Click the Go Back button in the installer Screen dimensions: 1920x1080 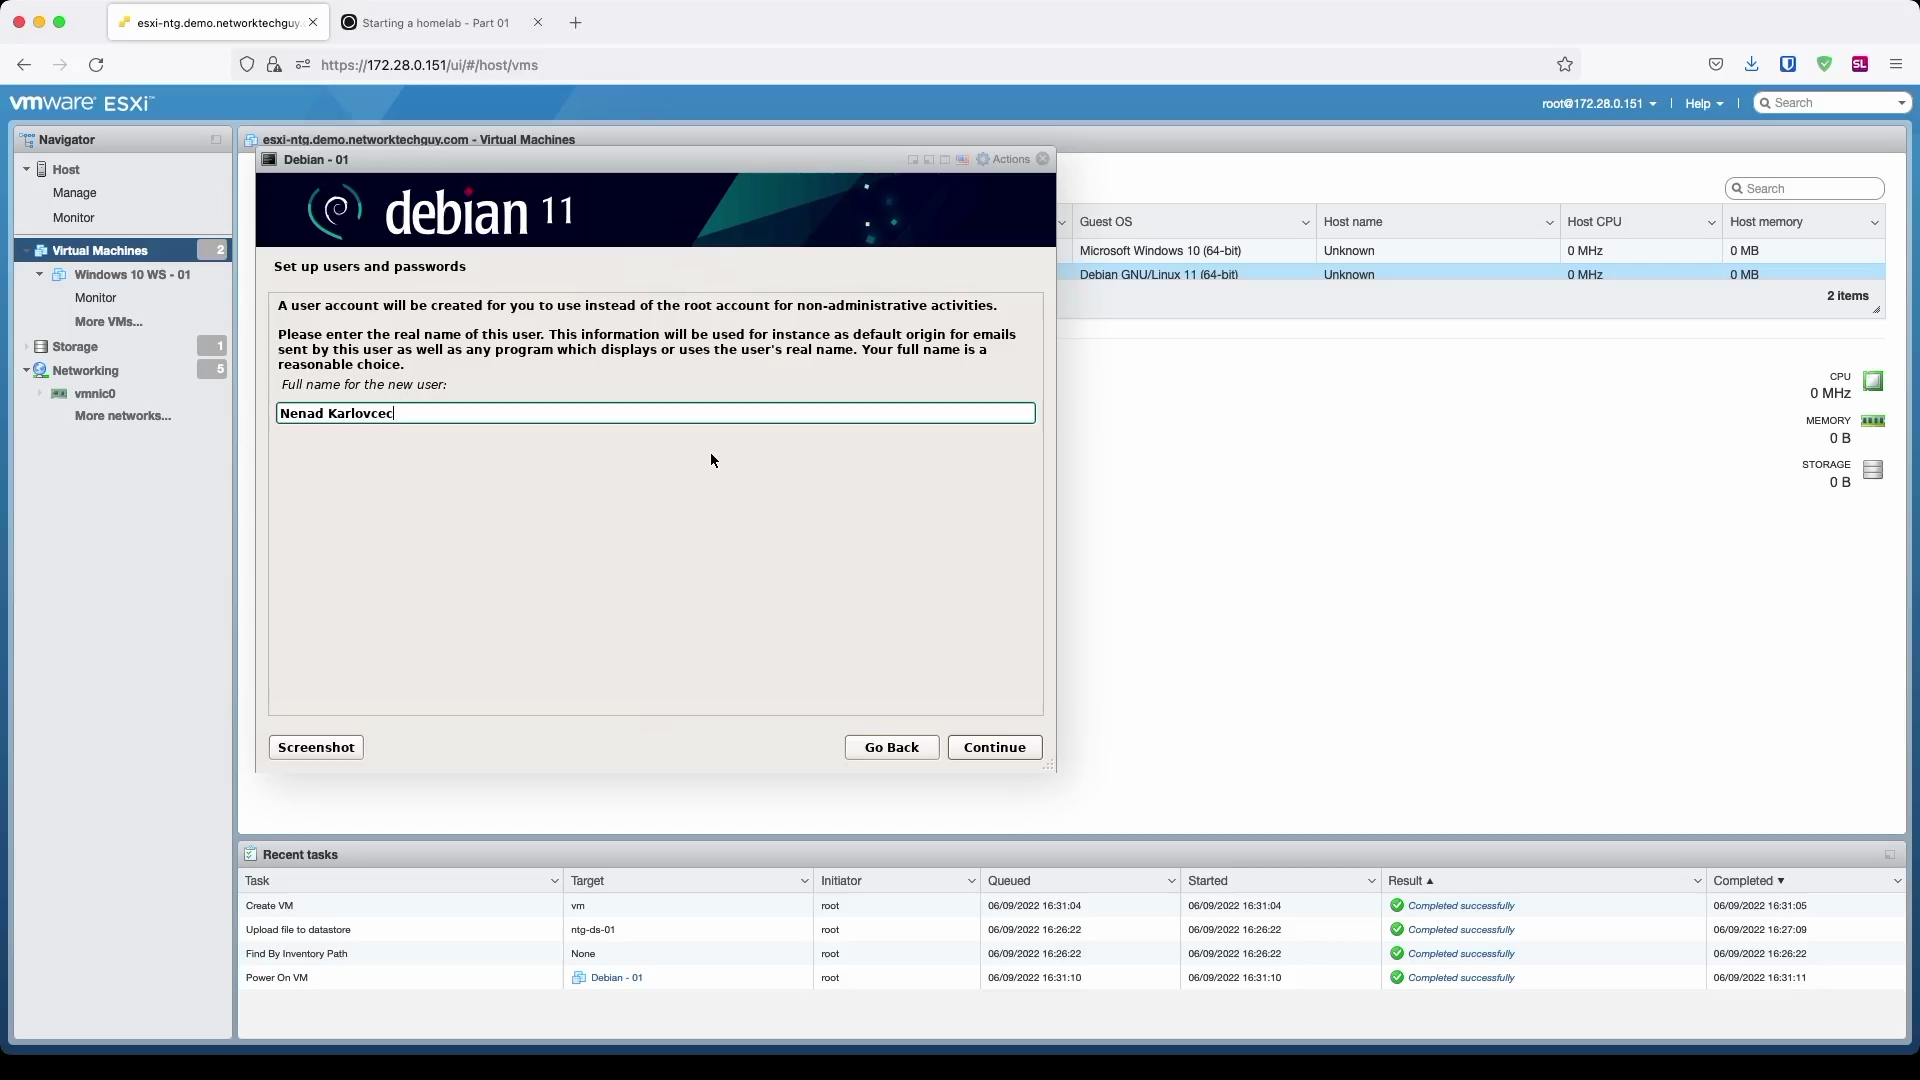pyautogui.click(x=892, y=748)
